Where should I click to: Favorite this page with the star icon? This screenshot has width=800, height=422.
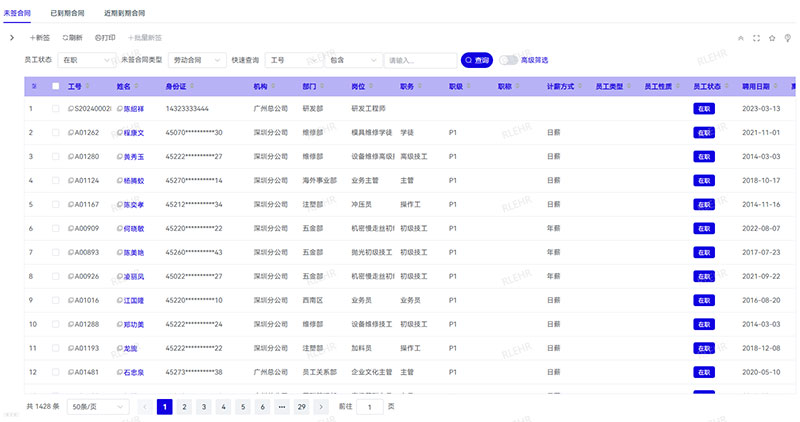[772, 38]
